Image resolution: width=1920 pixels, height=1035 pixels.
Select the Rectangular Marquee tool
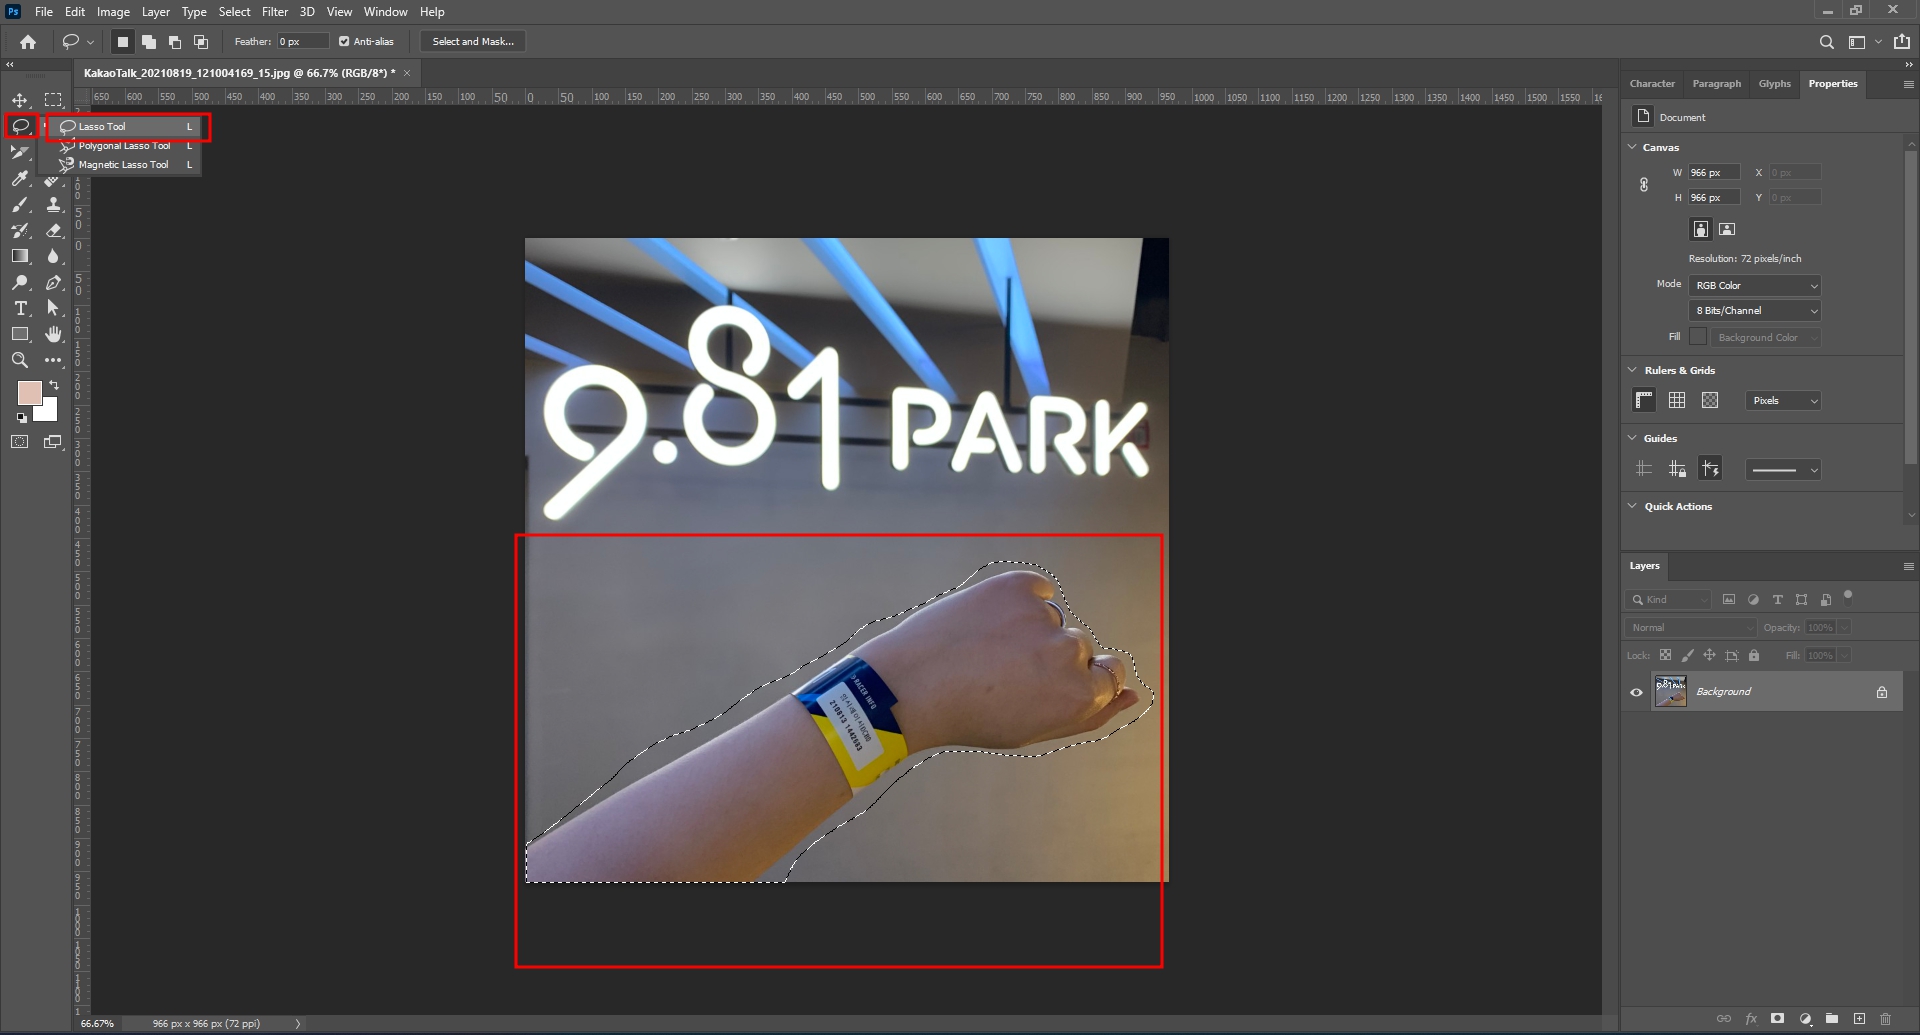click(x=53, y=100)
